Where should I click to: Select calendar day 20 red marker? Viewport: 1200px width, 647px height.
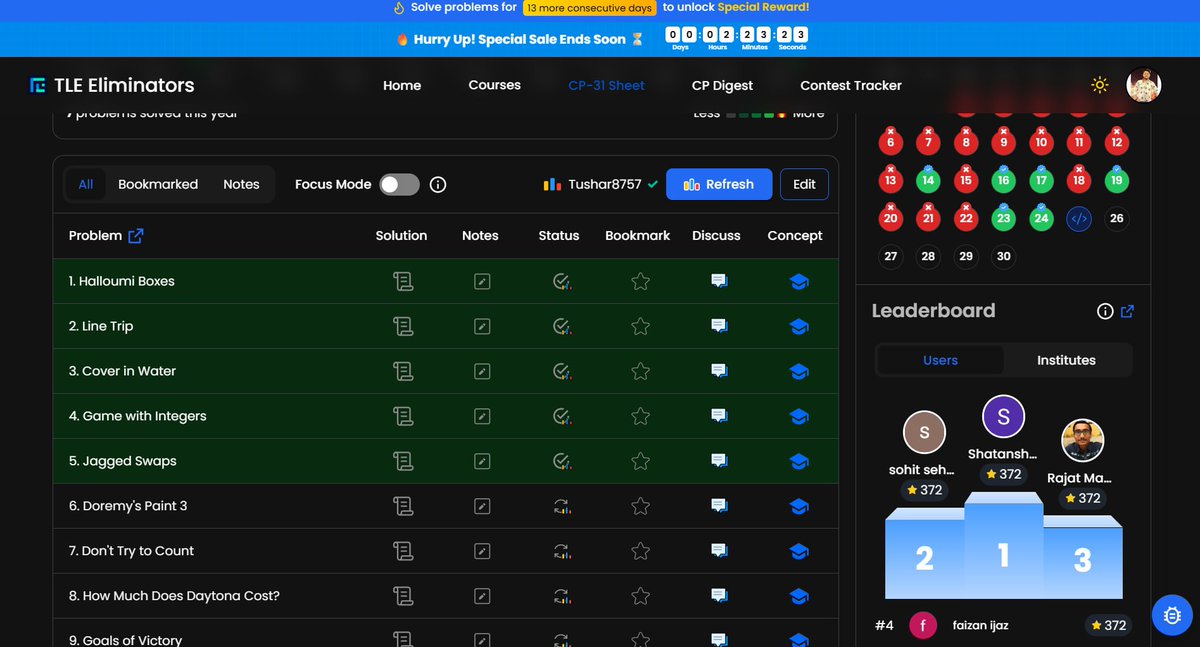pos(890,217)
